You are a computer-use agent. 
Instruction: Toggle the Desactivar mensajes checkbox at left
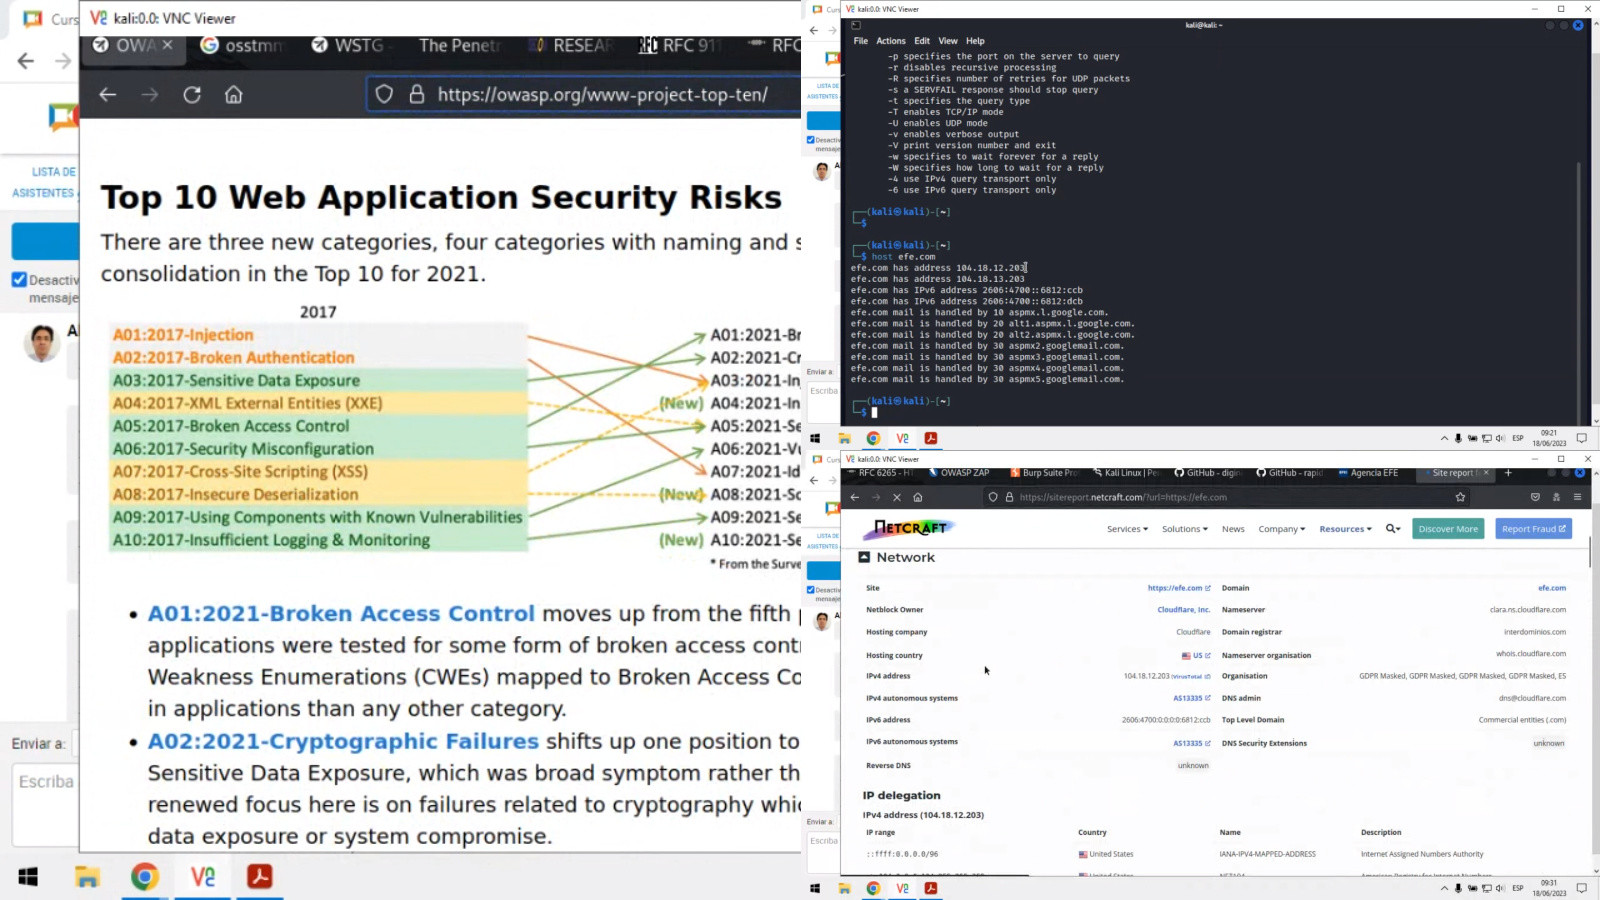19,280
